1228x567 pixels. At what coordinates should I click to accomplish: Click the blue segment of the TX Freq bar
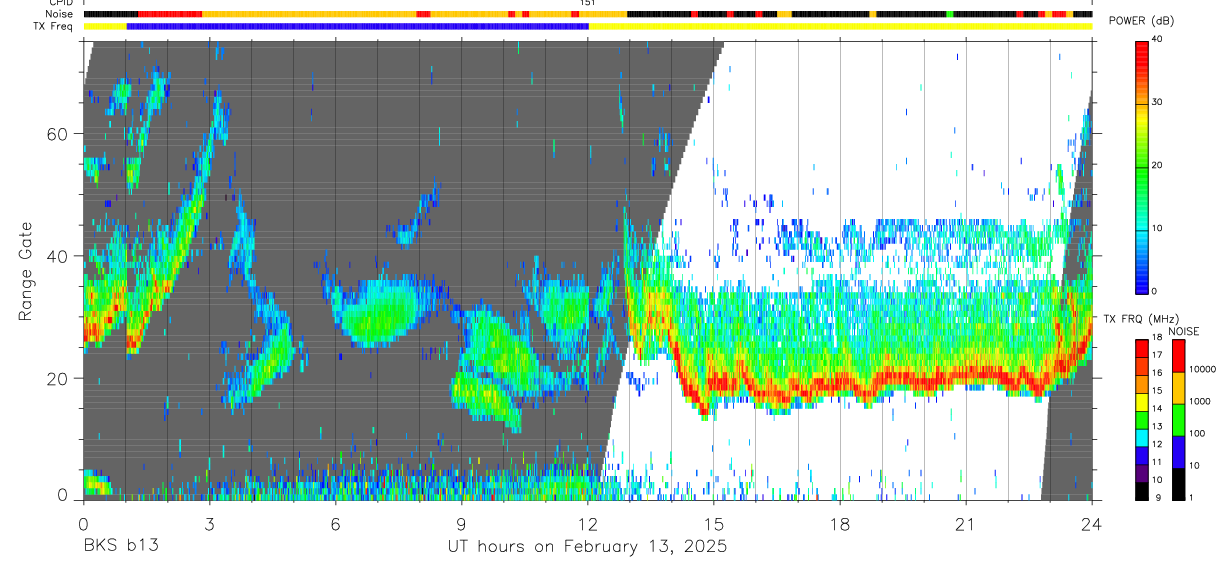pos(358,26)
